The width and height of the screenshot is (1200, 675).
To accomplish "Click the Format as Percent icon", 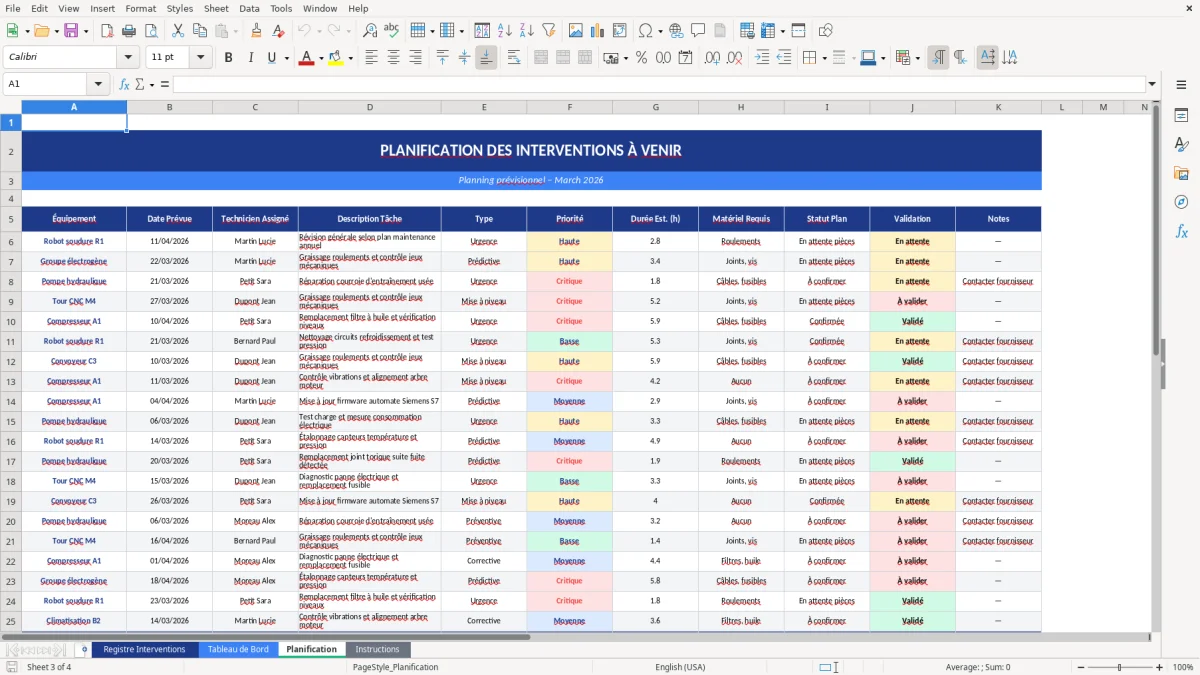I will point(641,58).
